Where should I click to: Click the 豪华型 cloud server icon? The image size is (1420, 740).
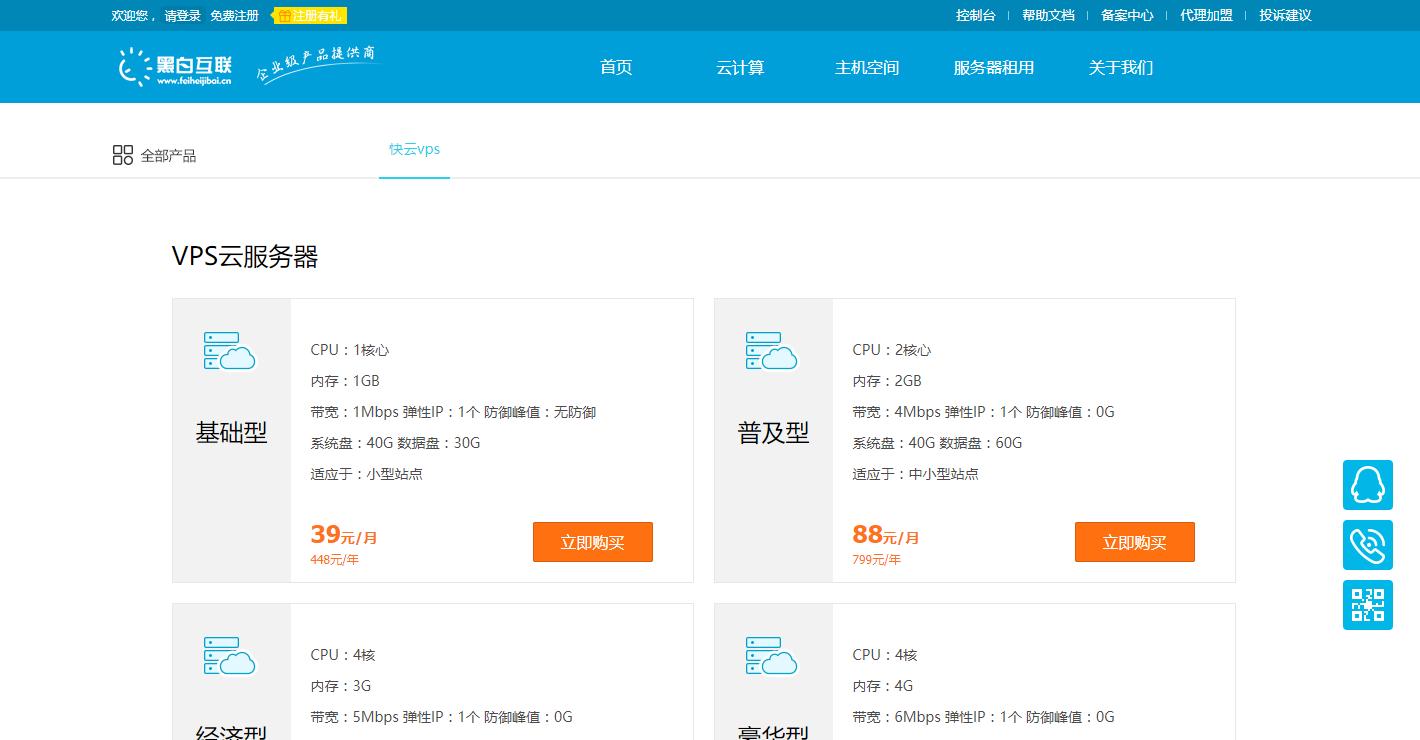(771, 657)
